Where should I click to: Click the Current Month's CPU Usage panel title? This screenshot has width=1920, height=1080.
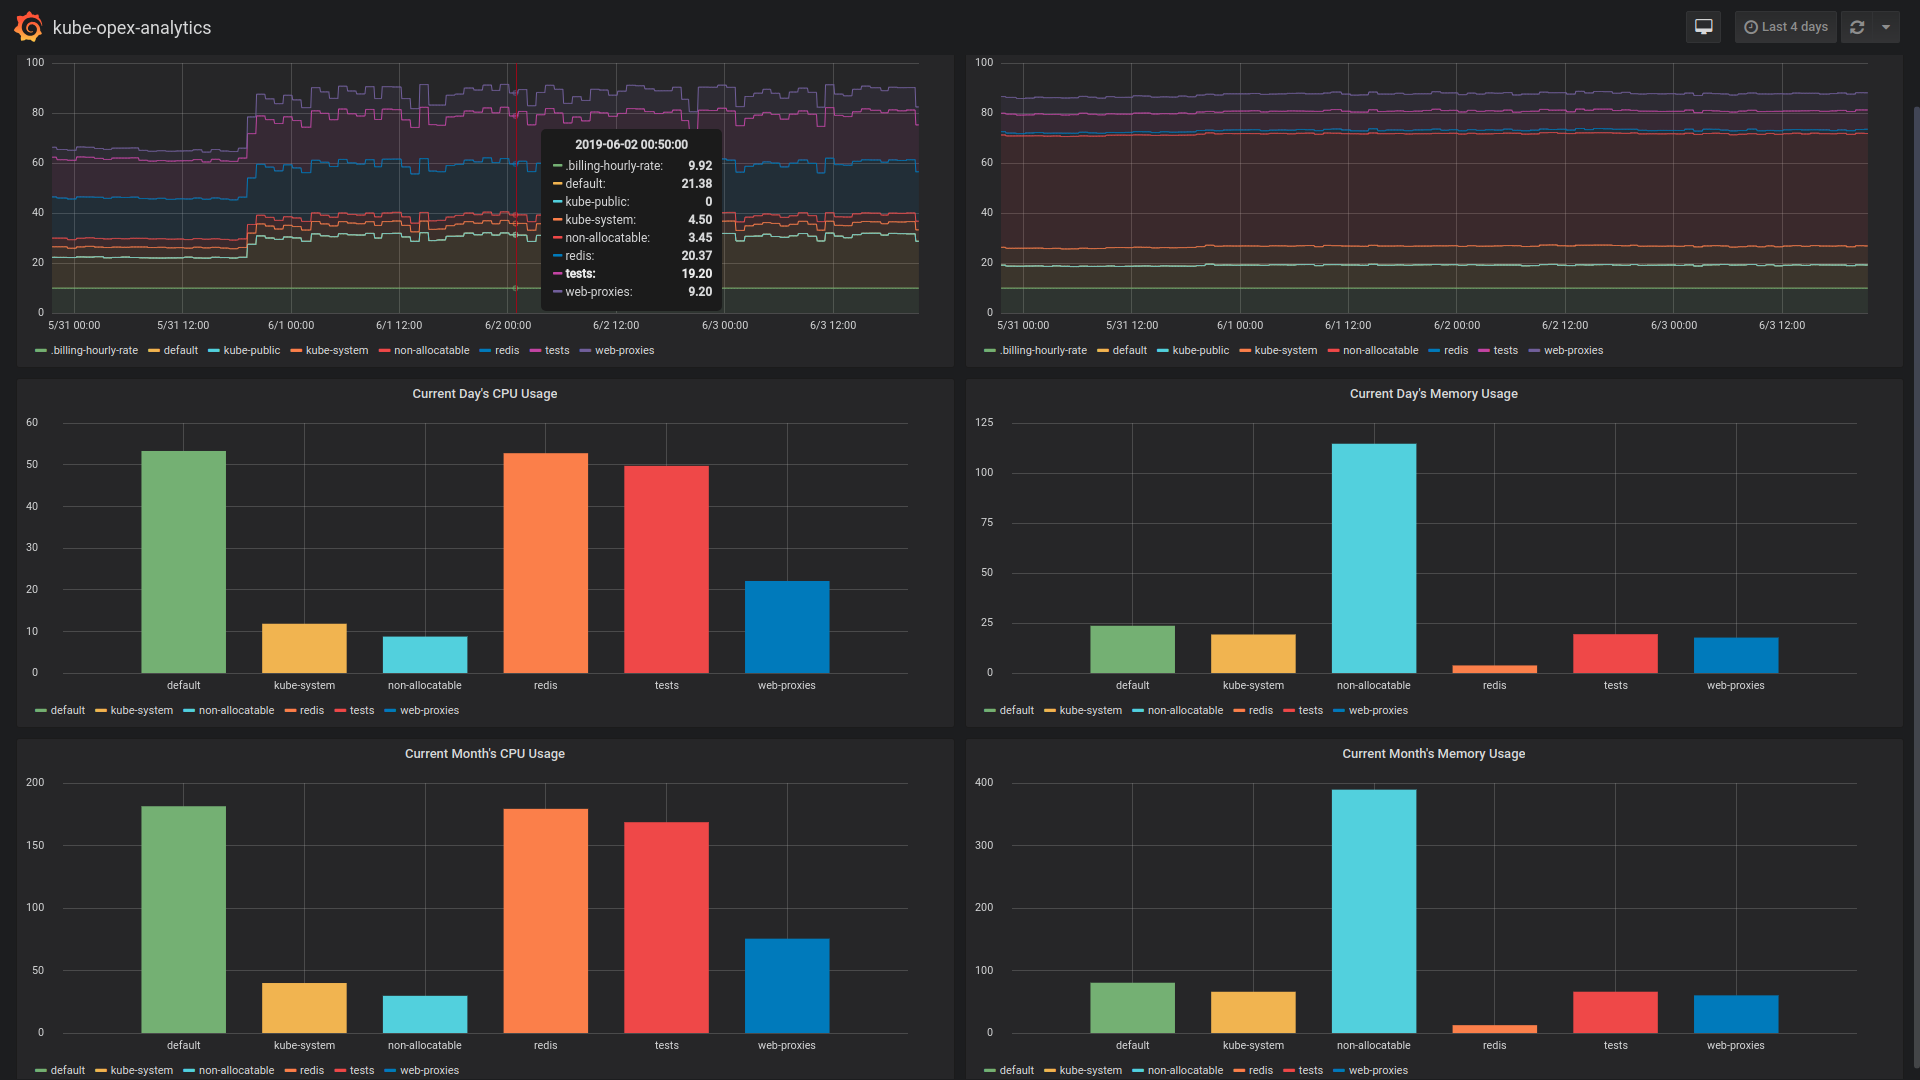484,753
